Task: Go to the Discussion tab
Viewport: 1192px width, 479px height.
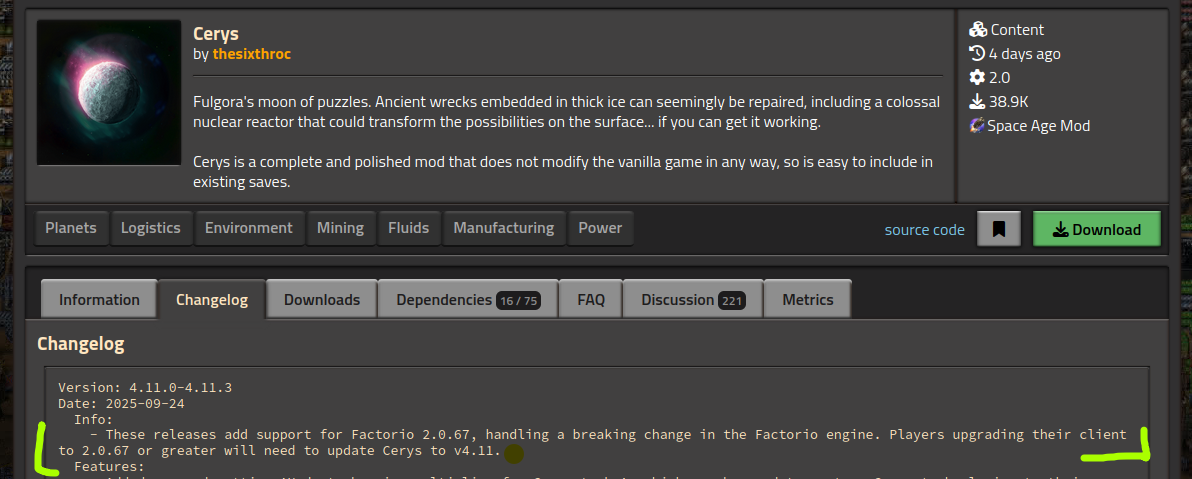Action: click(x=693, y=299)
